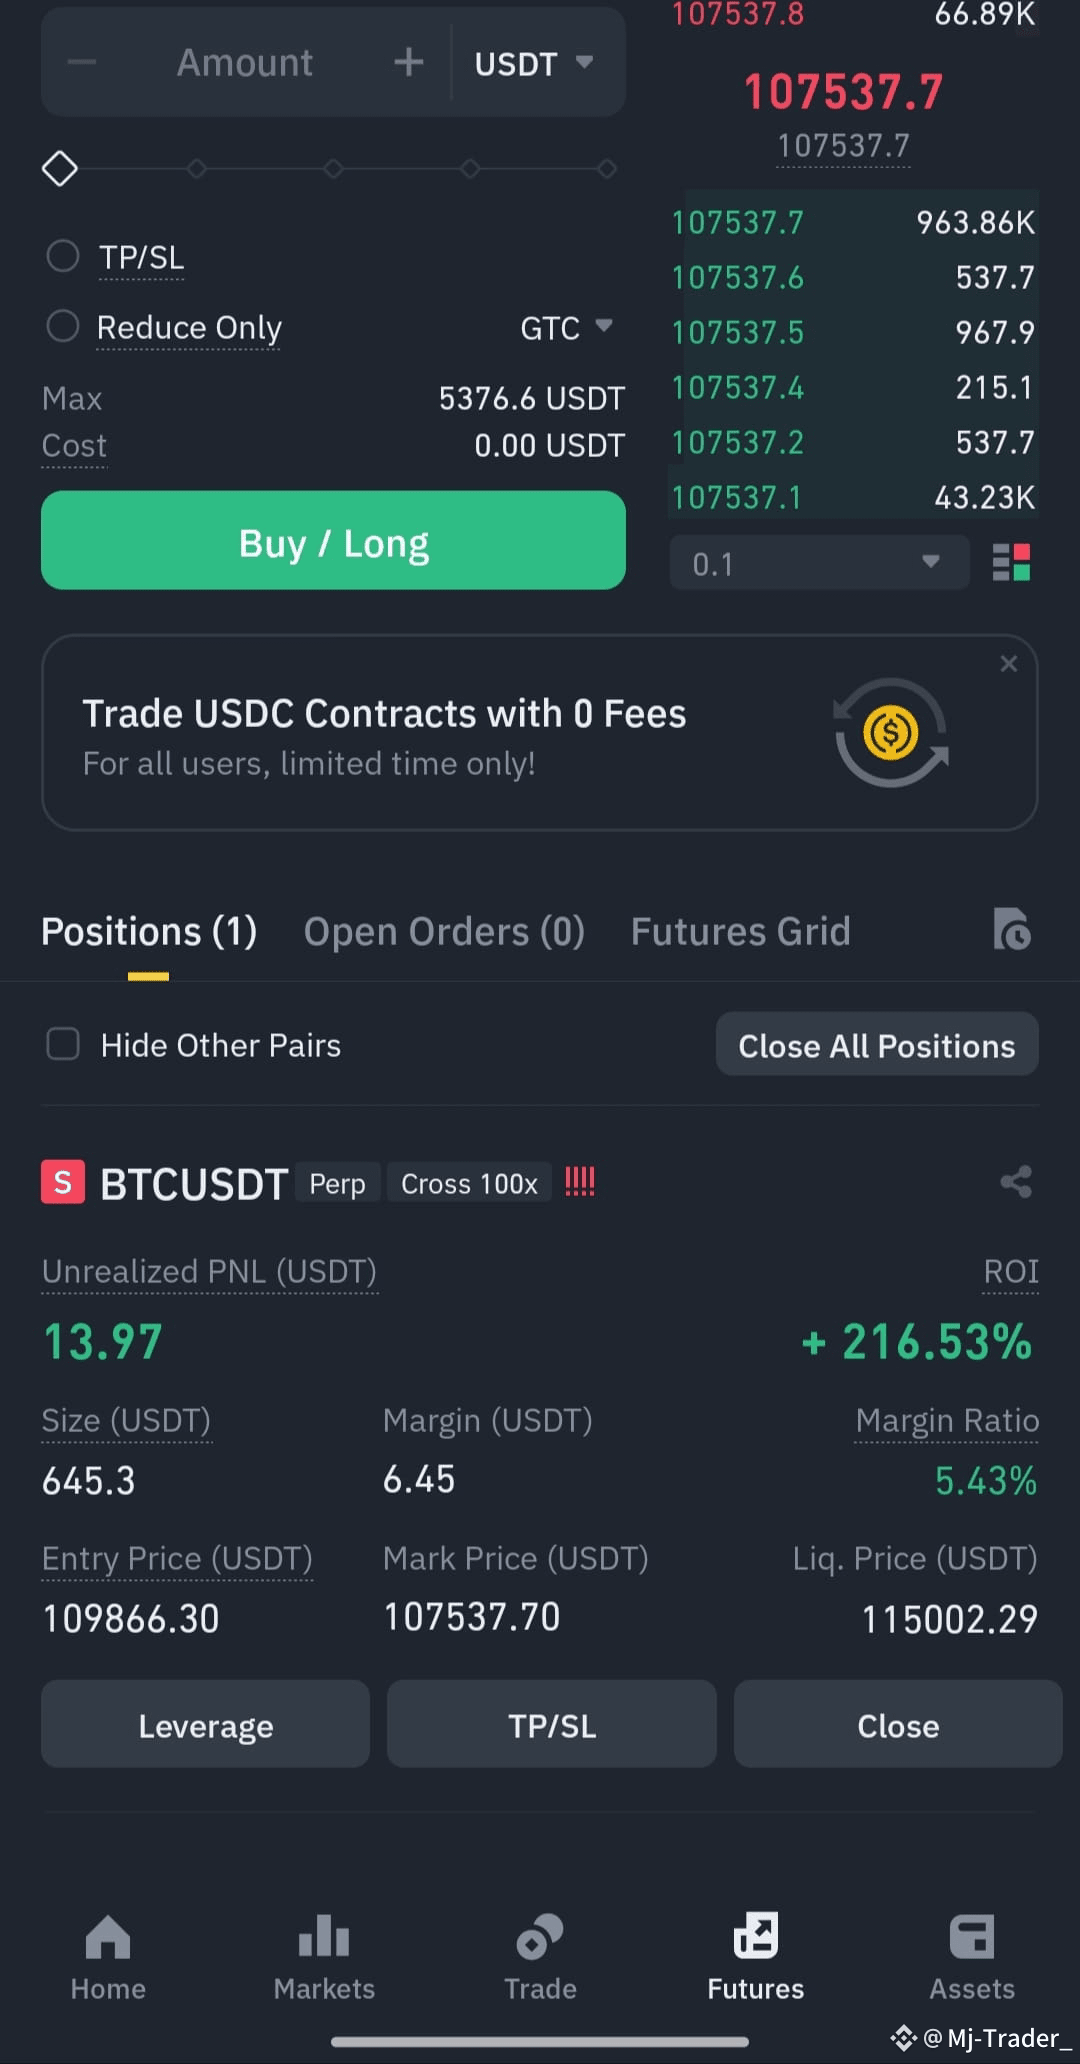Click the plus icon beside Amount
Viewport: 1080px width, 2064px height.
tap(408, 62)
